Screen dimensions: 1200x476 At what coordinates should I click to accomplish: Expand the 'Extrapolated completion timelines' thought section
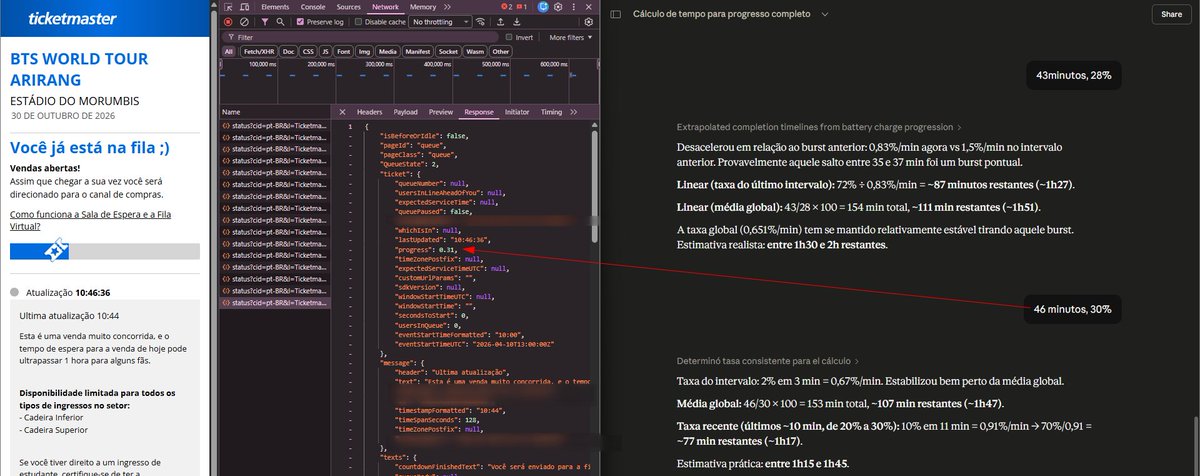tap(819, 128)
